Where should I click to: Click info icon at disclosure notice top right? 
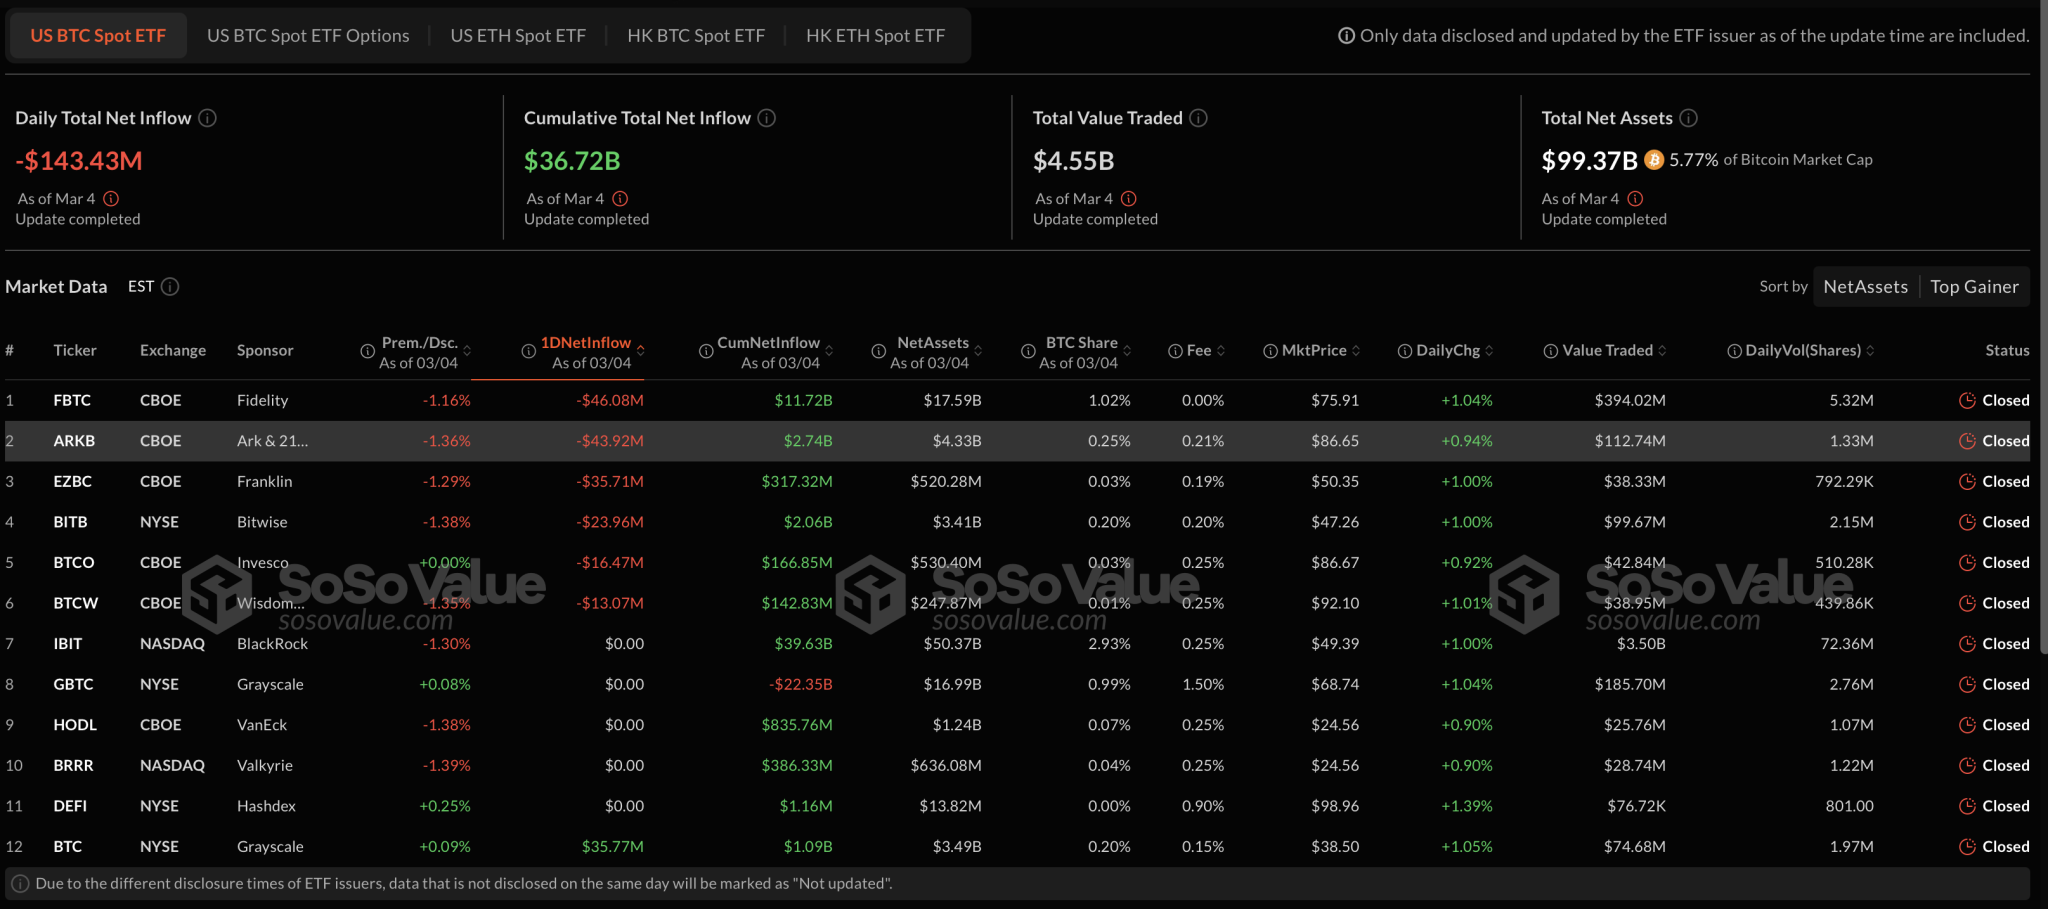[1347, 36]
